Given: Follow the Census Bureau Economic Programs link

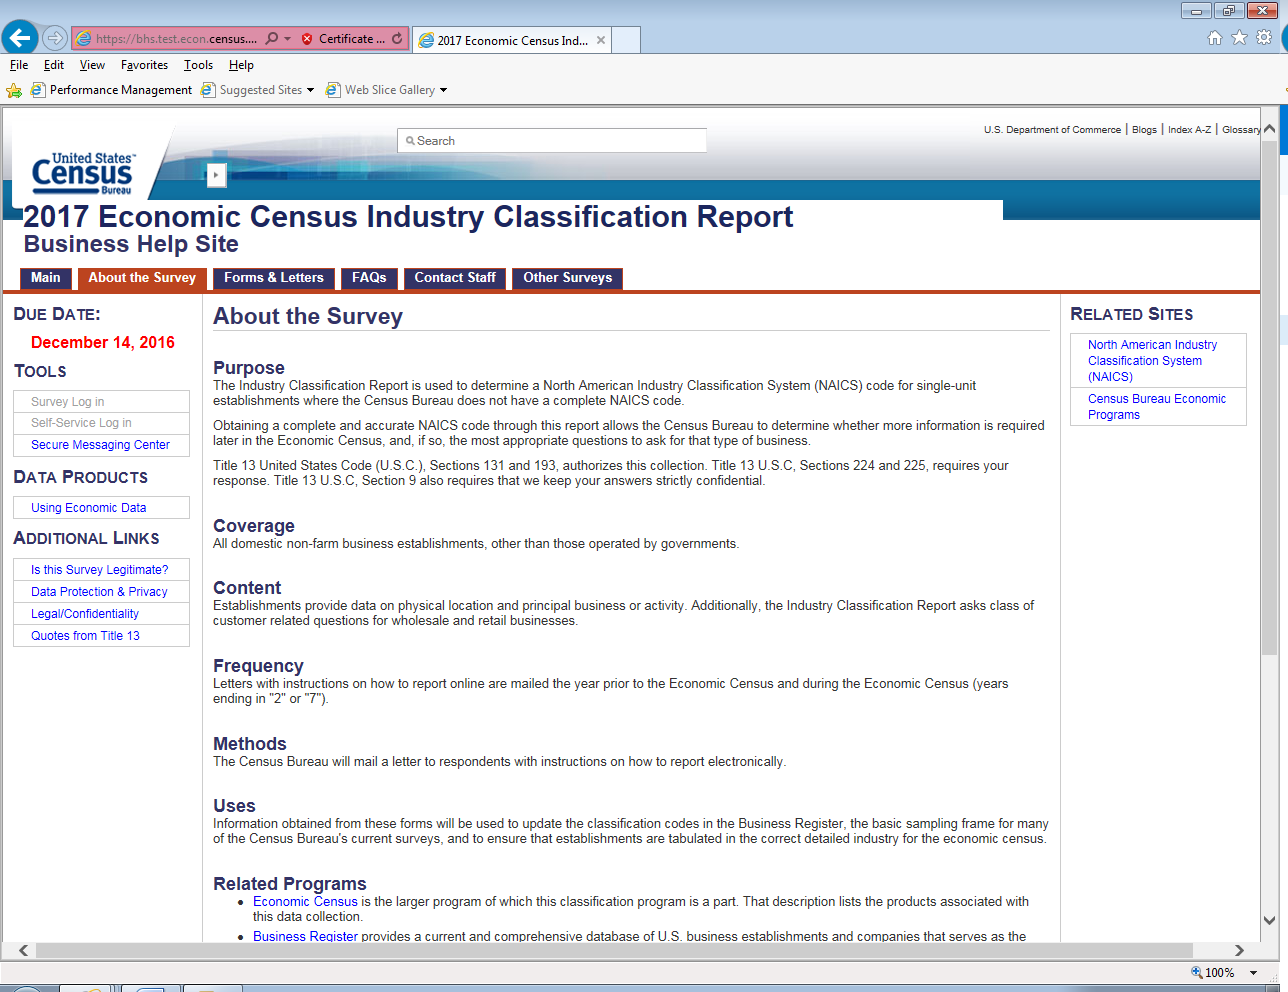Looking at the screenshot, I should click(x=1156, y=406).
